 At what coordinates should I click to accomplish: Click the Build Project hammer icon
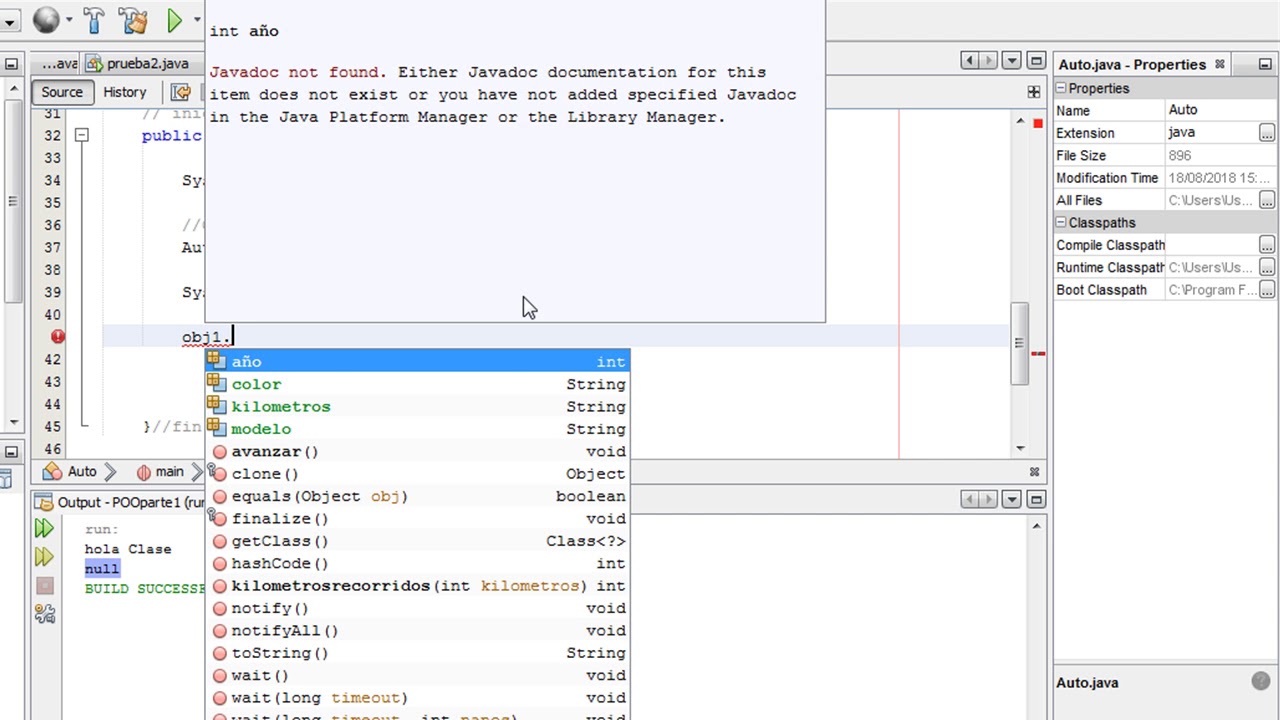pos(94,19)
